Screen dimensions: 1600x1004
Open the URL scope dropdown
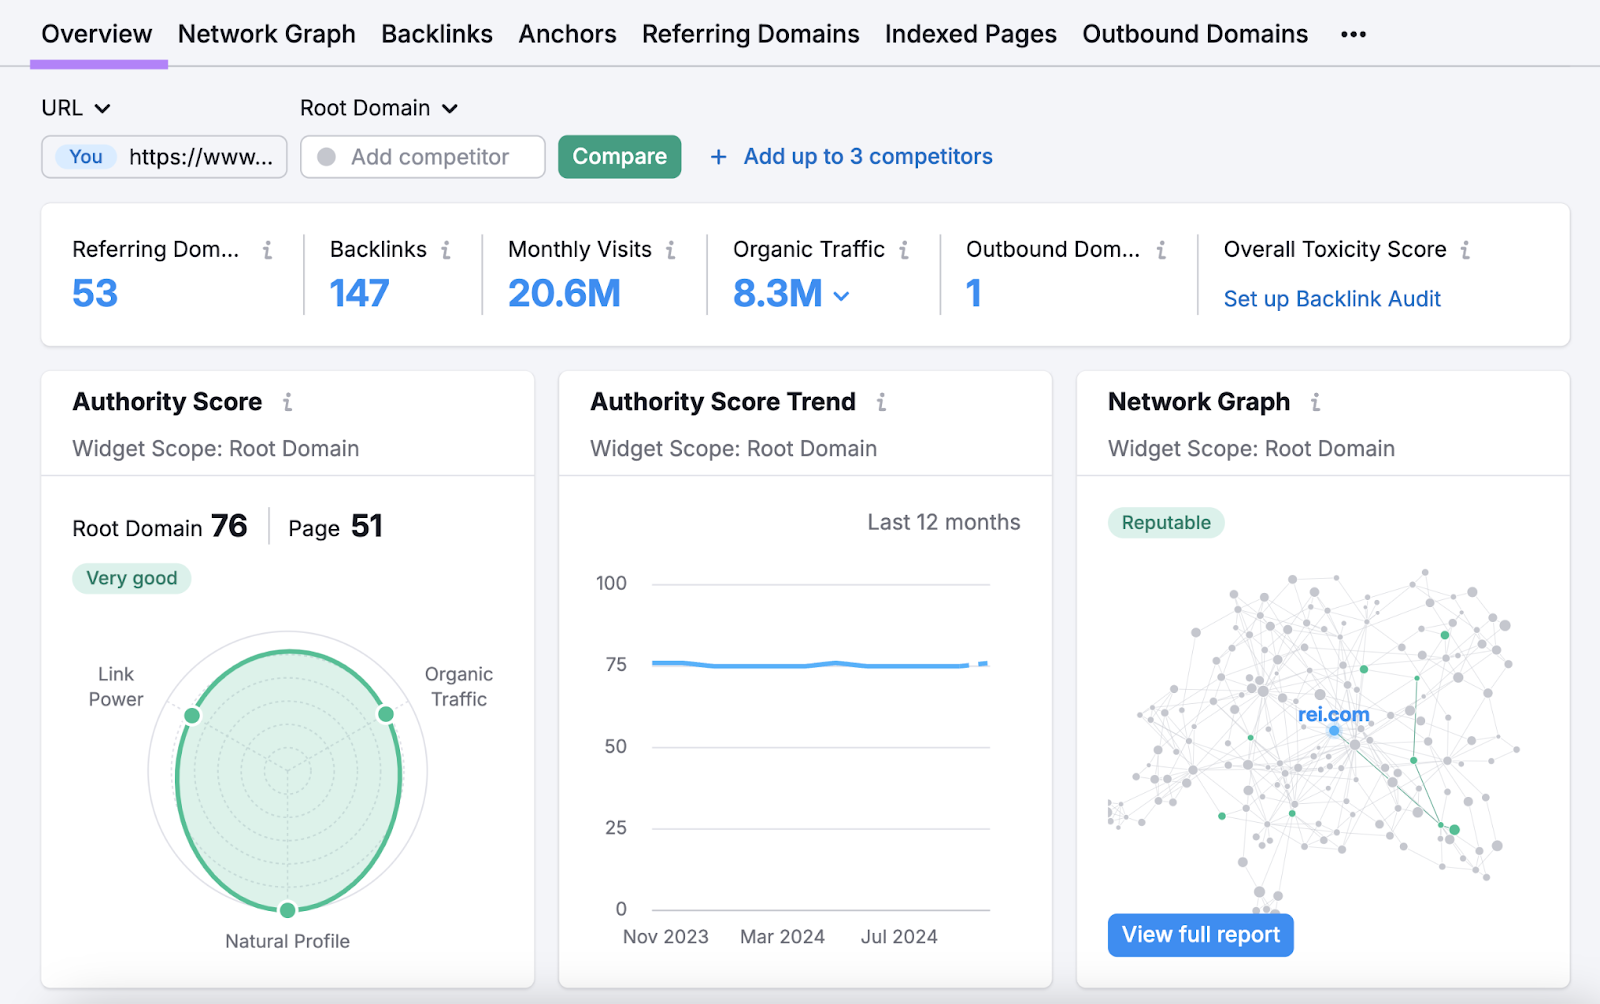pyautogui.click(x=75, y=108)
